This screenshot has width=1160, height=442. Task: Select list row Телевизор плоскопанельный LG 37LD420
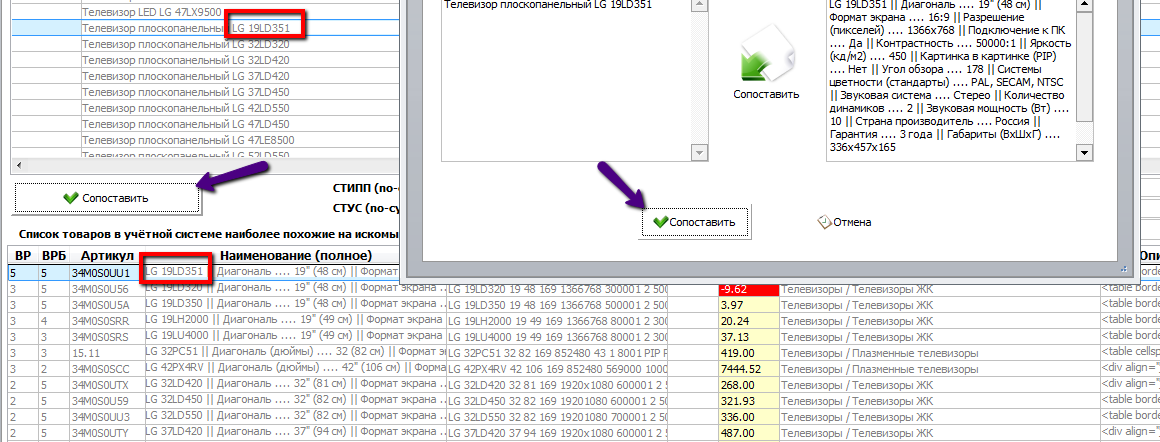pyautogui.click(x=186, y=76)
